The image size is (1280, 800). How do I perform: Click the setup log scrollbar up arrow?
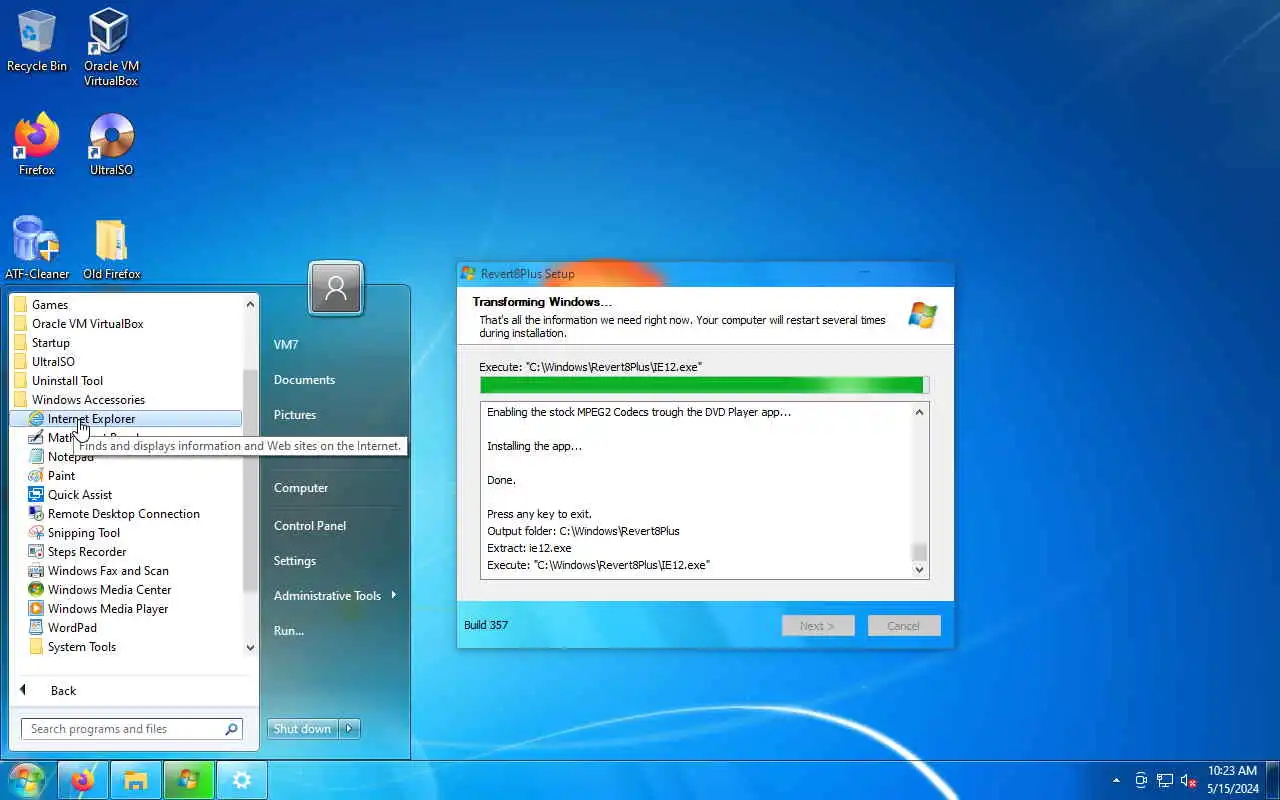tap(920, 412)
